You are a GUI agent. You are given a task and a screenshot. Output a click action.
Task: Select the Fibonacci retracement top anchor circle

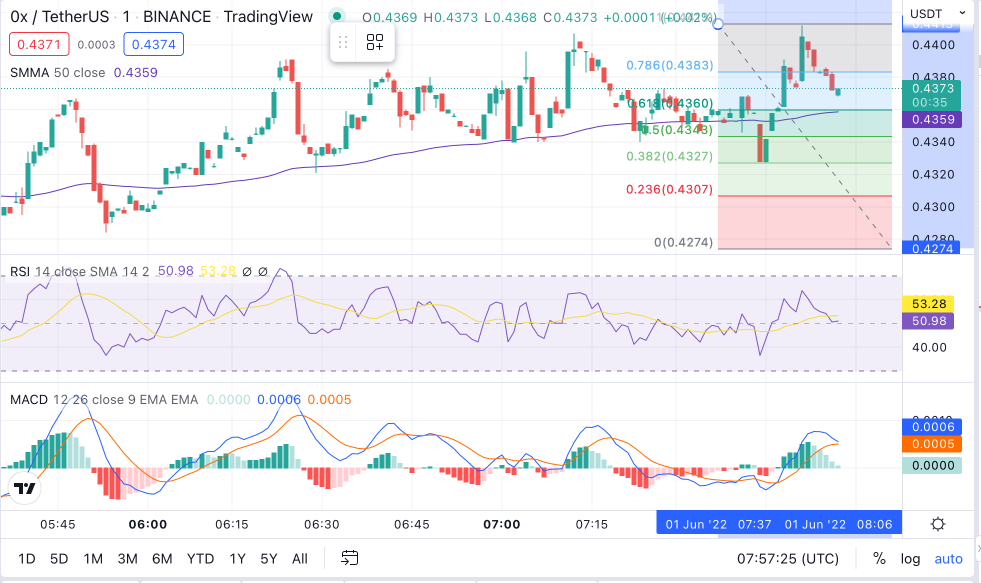click(x=718, y=24)
